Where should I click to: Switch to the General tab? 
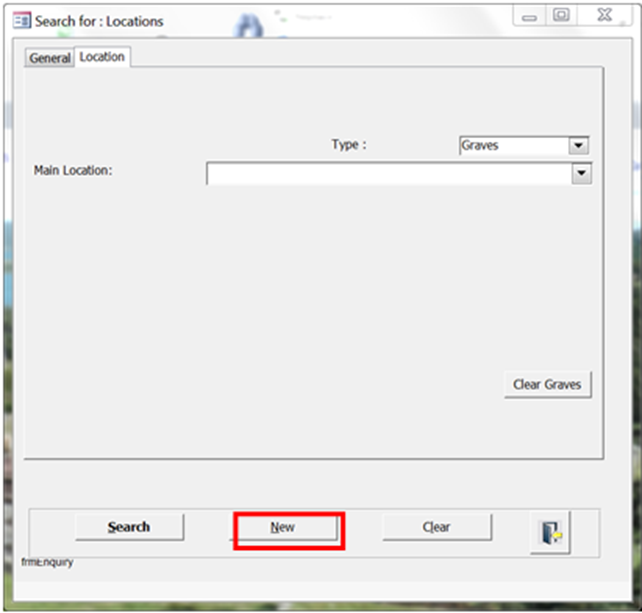[x=50, y=58]
